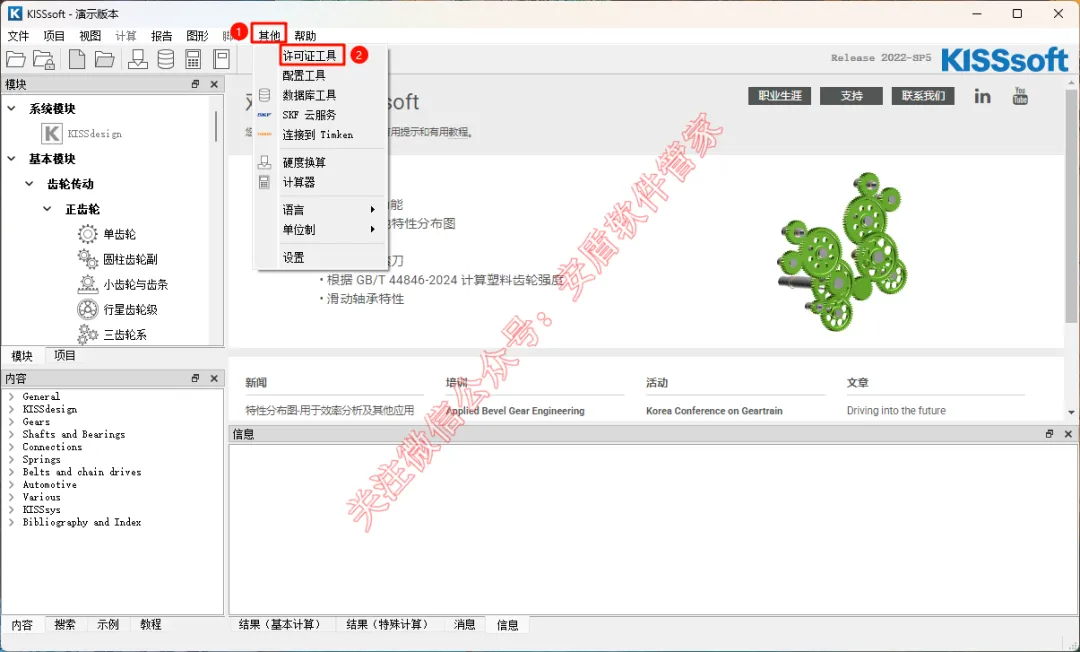
Task: Open the KISSsoft LinkedIn page icon
Action: [x=982, y=96]
